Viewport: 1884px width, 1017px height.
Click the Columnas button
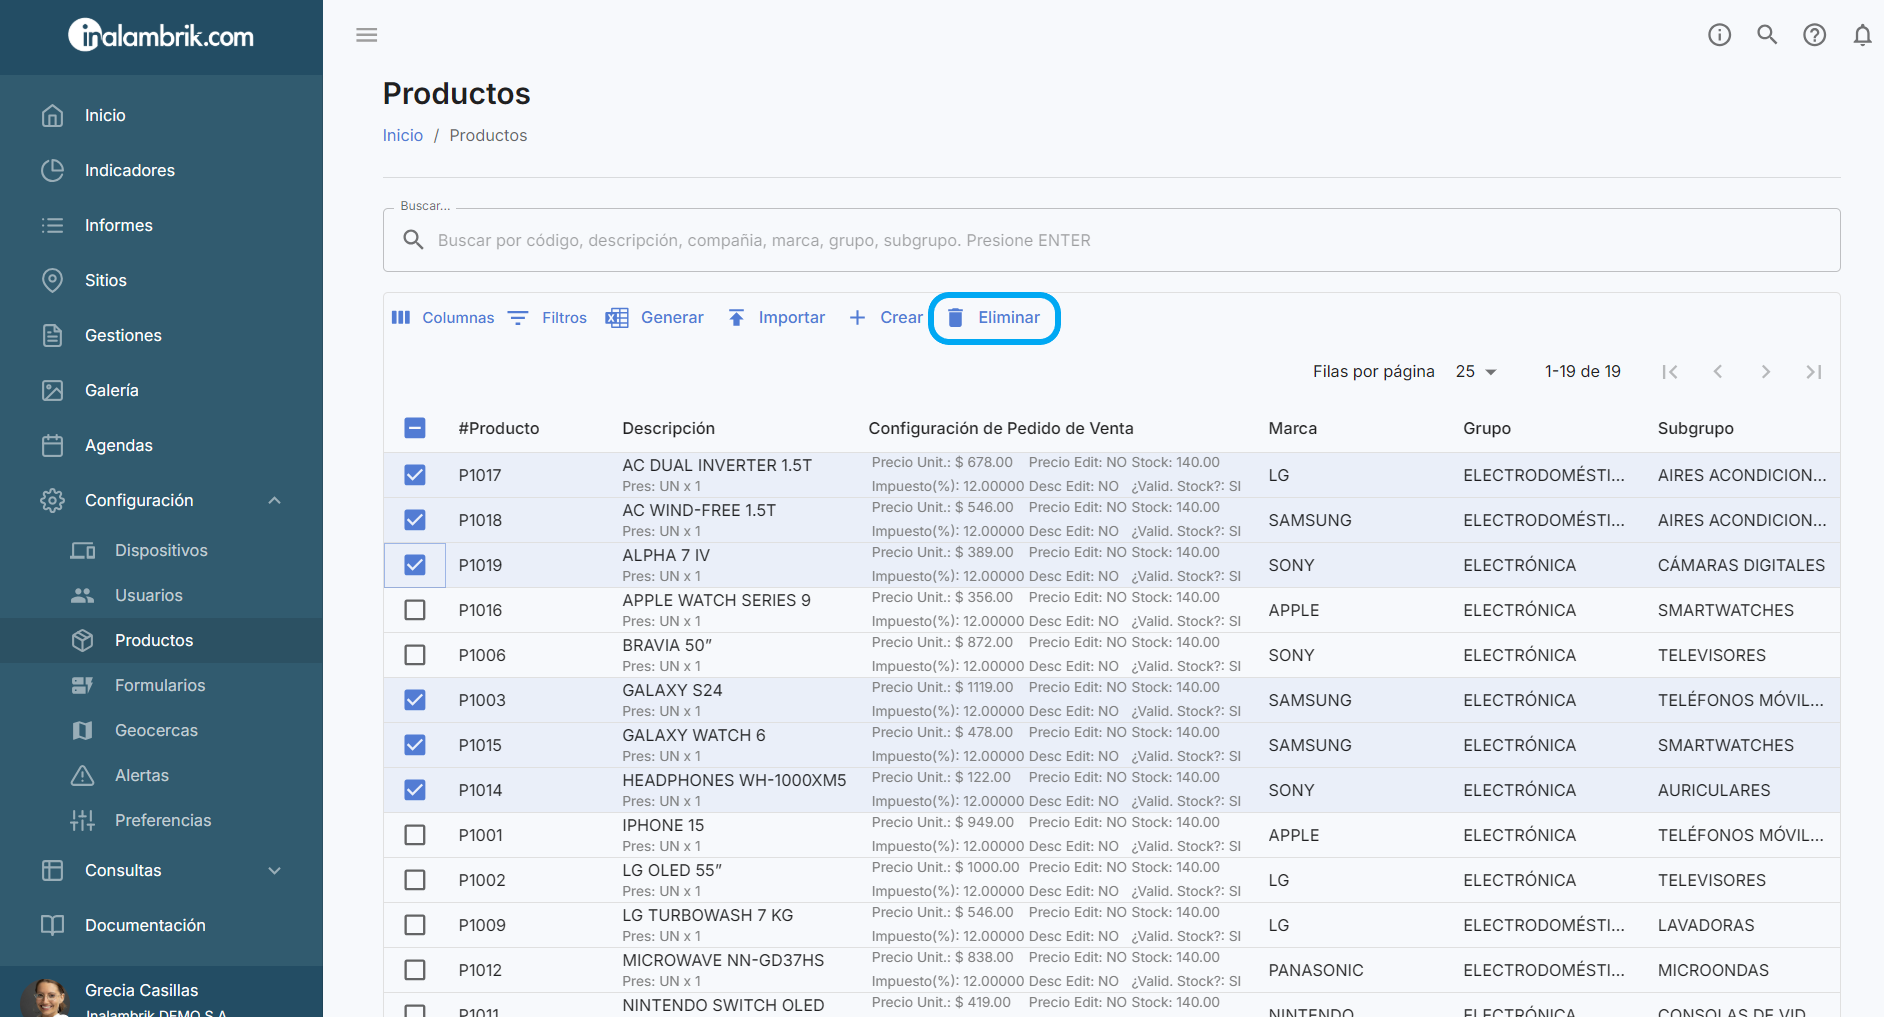point(442,317)
